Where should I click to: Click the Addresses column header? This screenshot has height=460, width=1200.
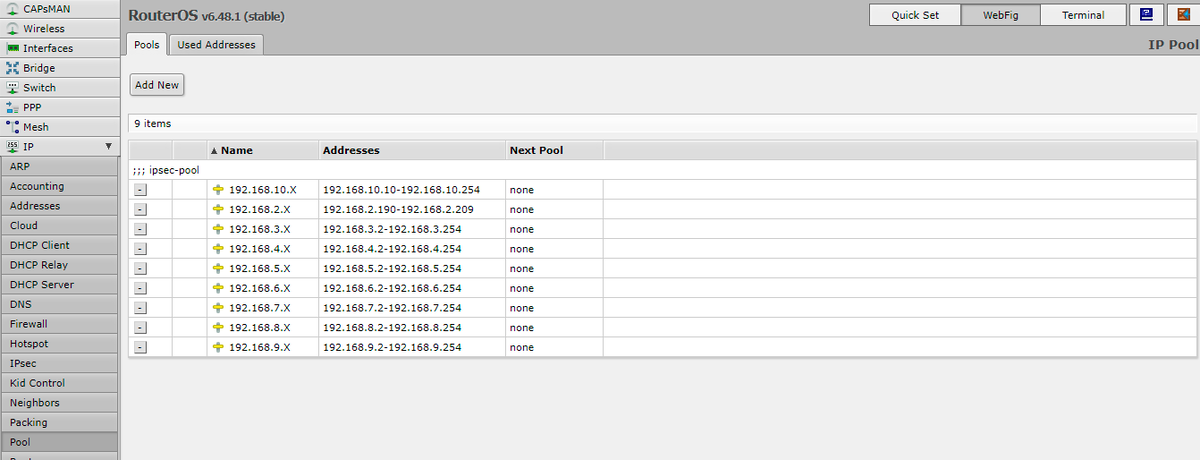click(x=411, y=150)
